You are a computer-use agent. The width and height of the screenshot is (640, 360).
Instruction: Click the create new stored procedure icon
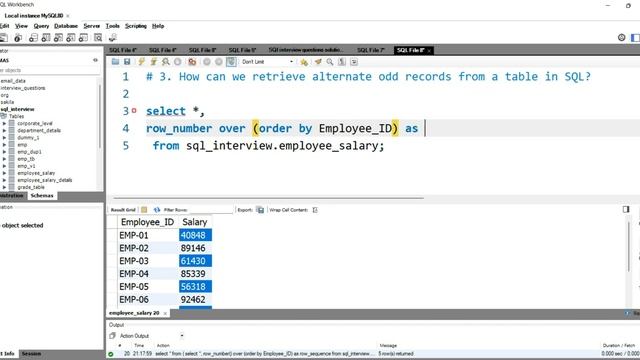(x=71, y=38)
